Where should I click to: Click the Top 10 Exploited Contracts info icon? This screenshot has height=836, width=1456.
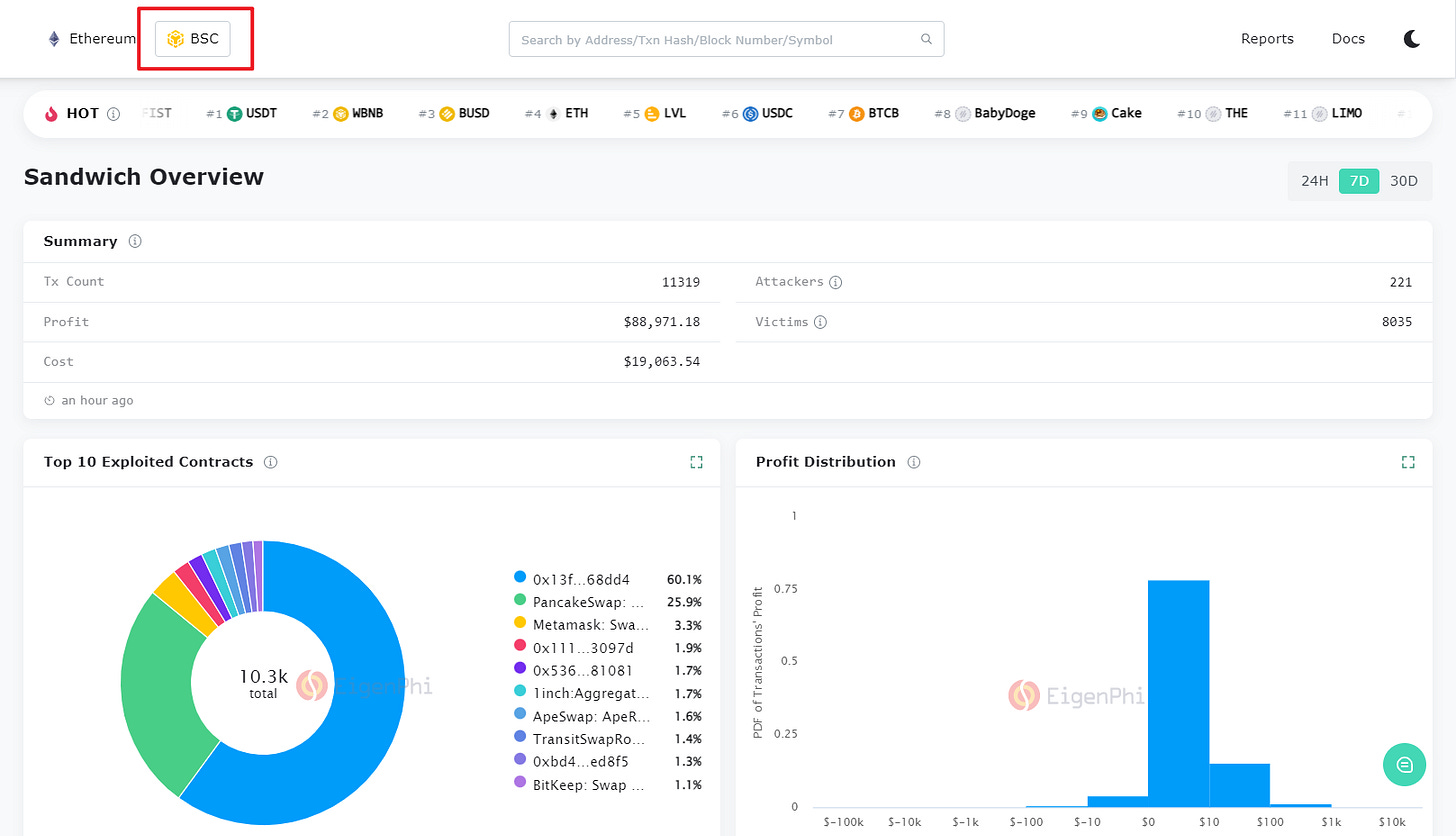271,462
